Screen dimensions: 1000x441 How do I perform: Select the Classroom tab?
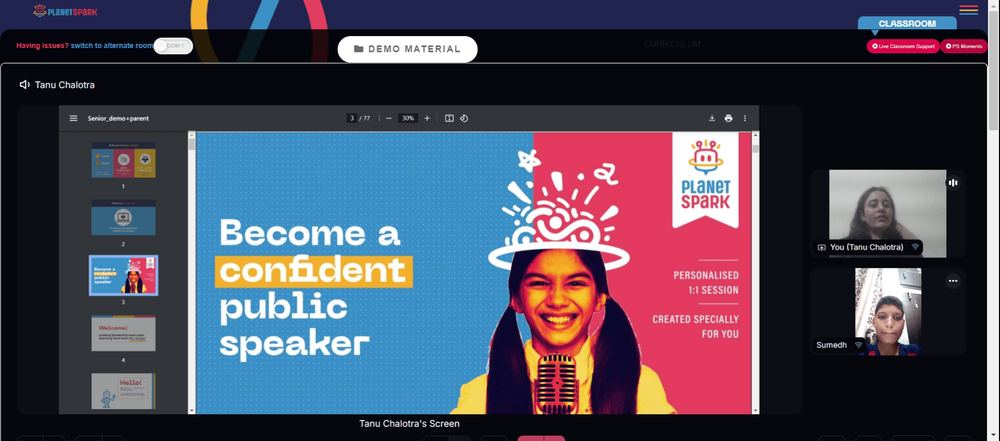(x=907, y=24)
